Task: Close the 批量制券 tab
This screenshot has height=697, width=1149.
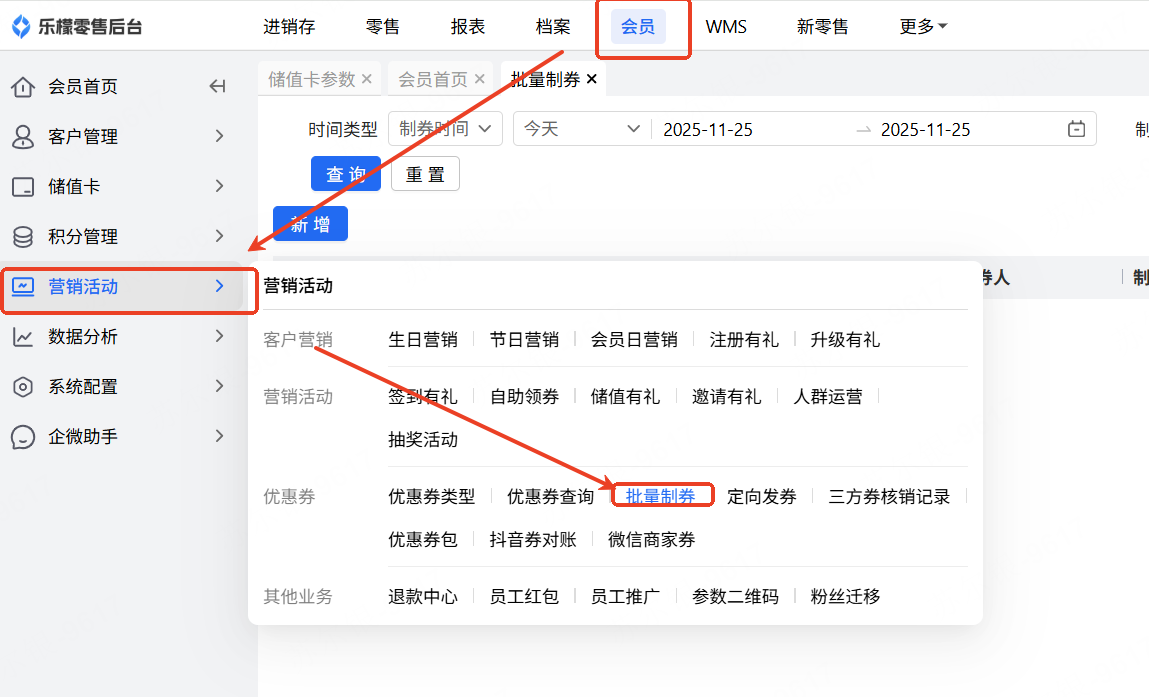Action: [x=591, y=78]
